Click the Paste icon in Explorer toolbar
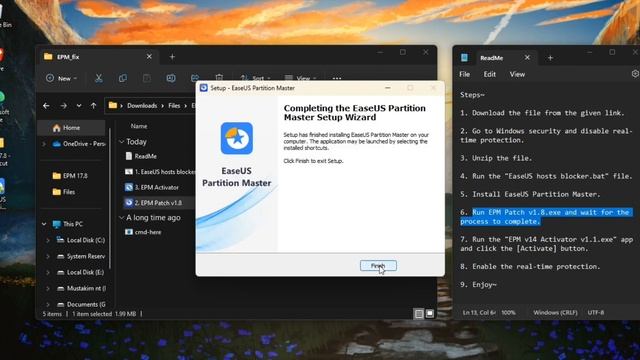The width and height of the screenshot is (640, 360). point(147,78)
